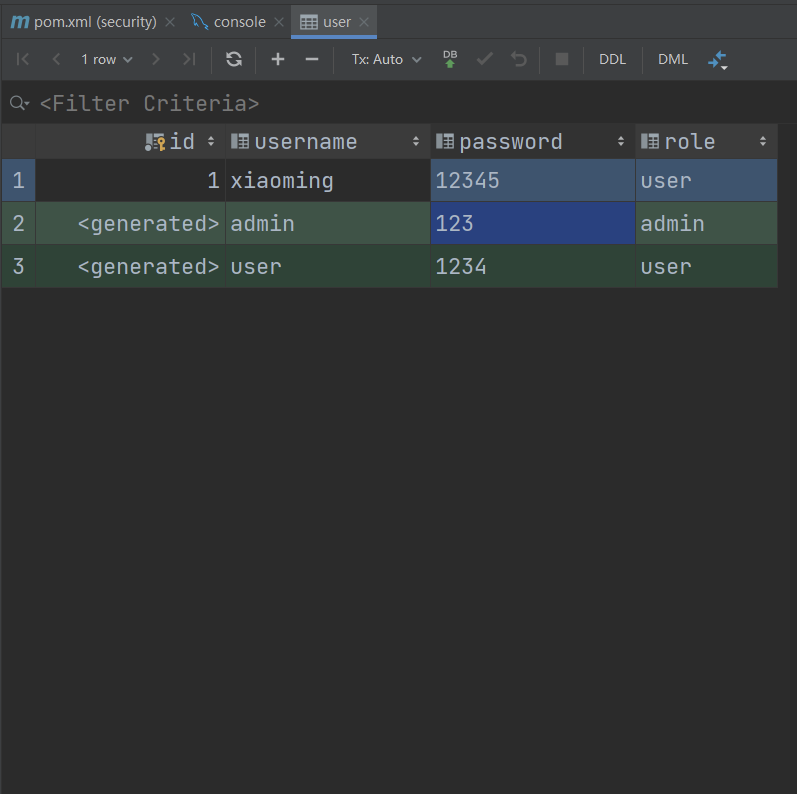Screen dimensions: 797x794
Task: Sort by the role column arrows
Action: 763,142
